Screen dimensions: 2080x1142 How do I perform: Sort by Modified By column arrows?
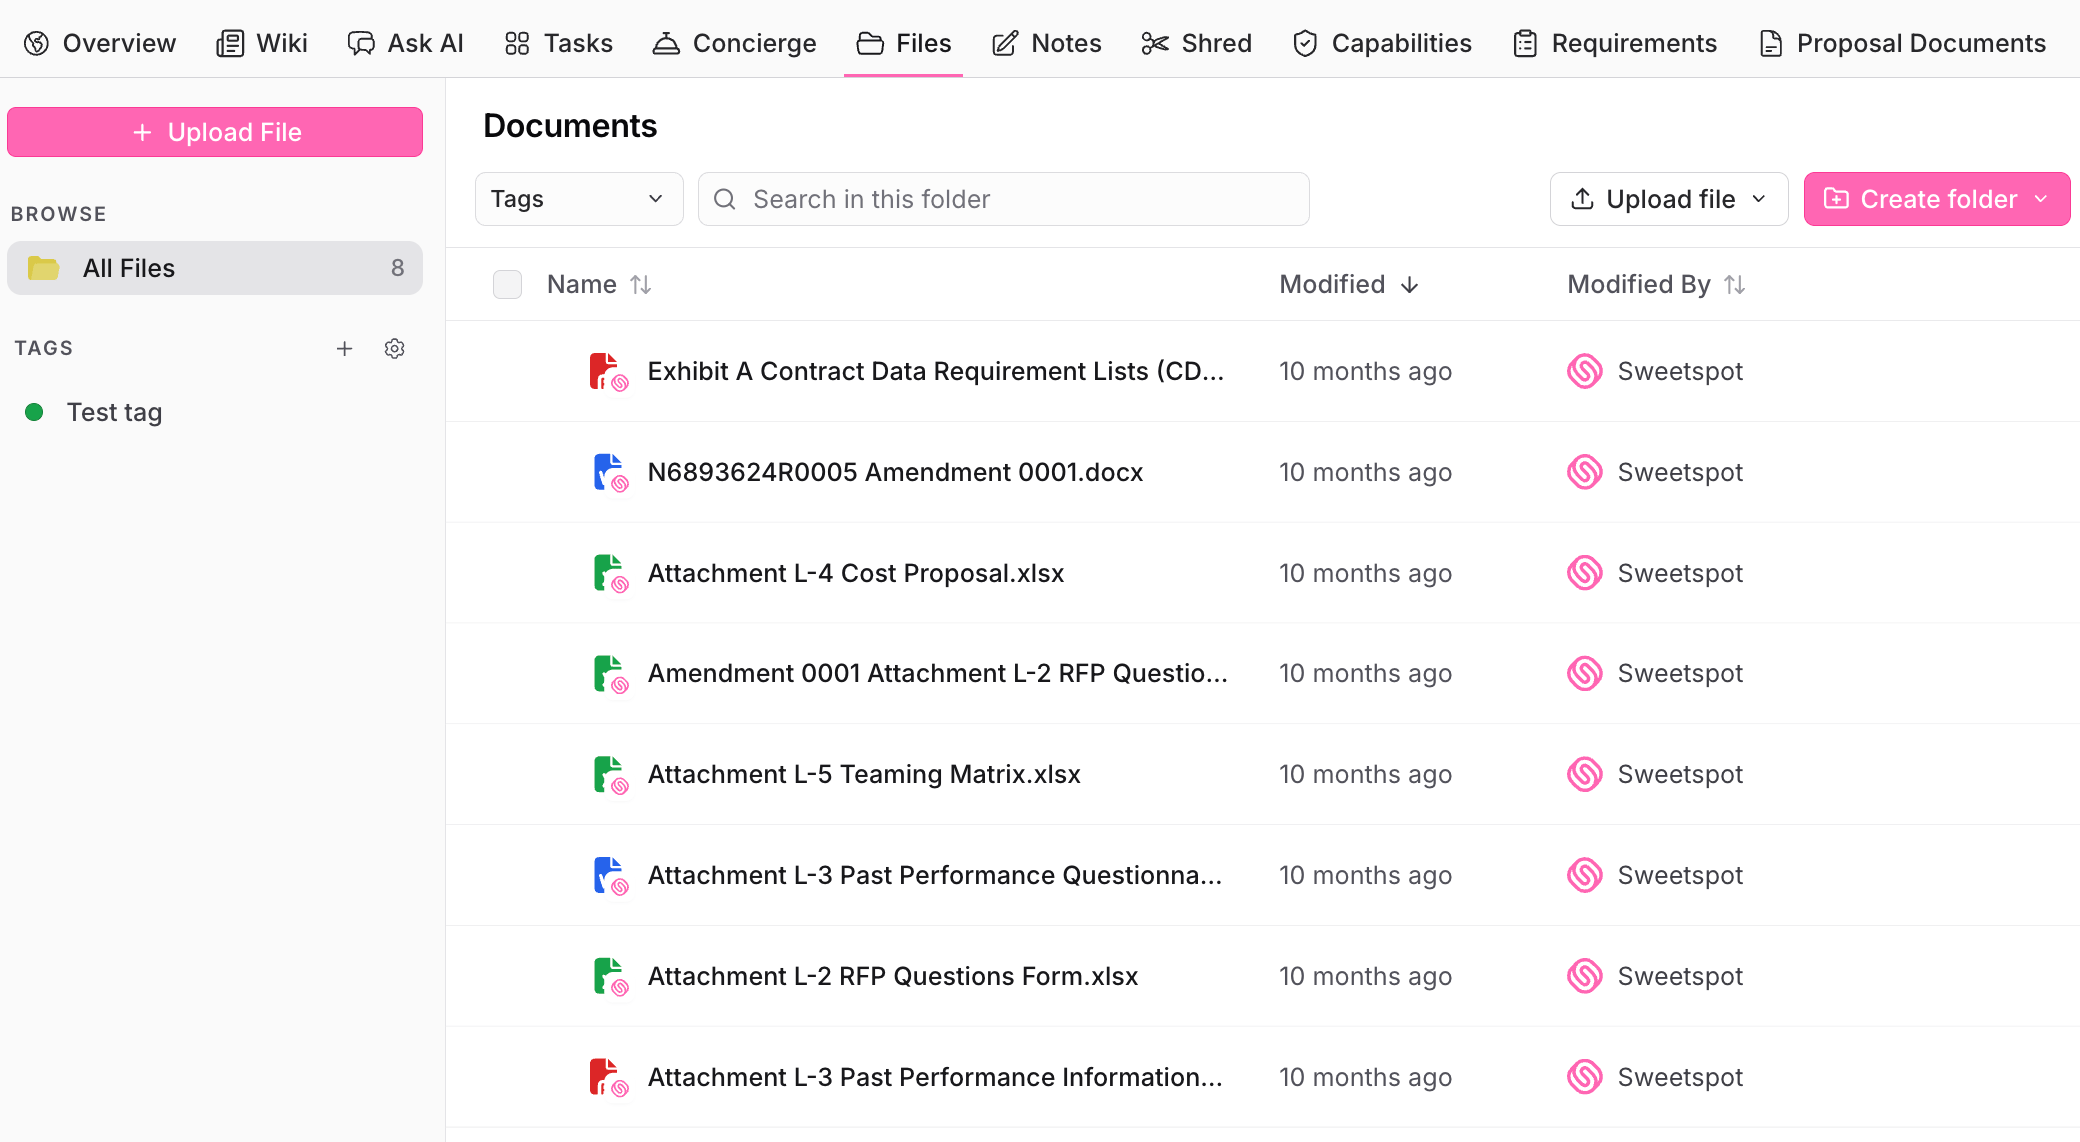pyautogui.click(x=1735, y=285)
